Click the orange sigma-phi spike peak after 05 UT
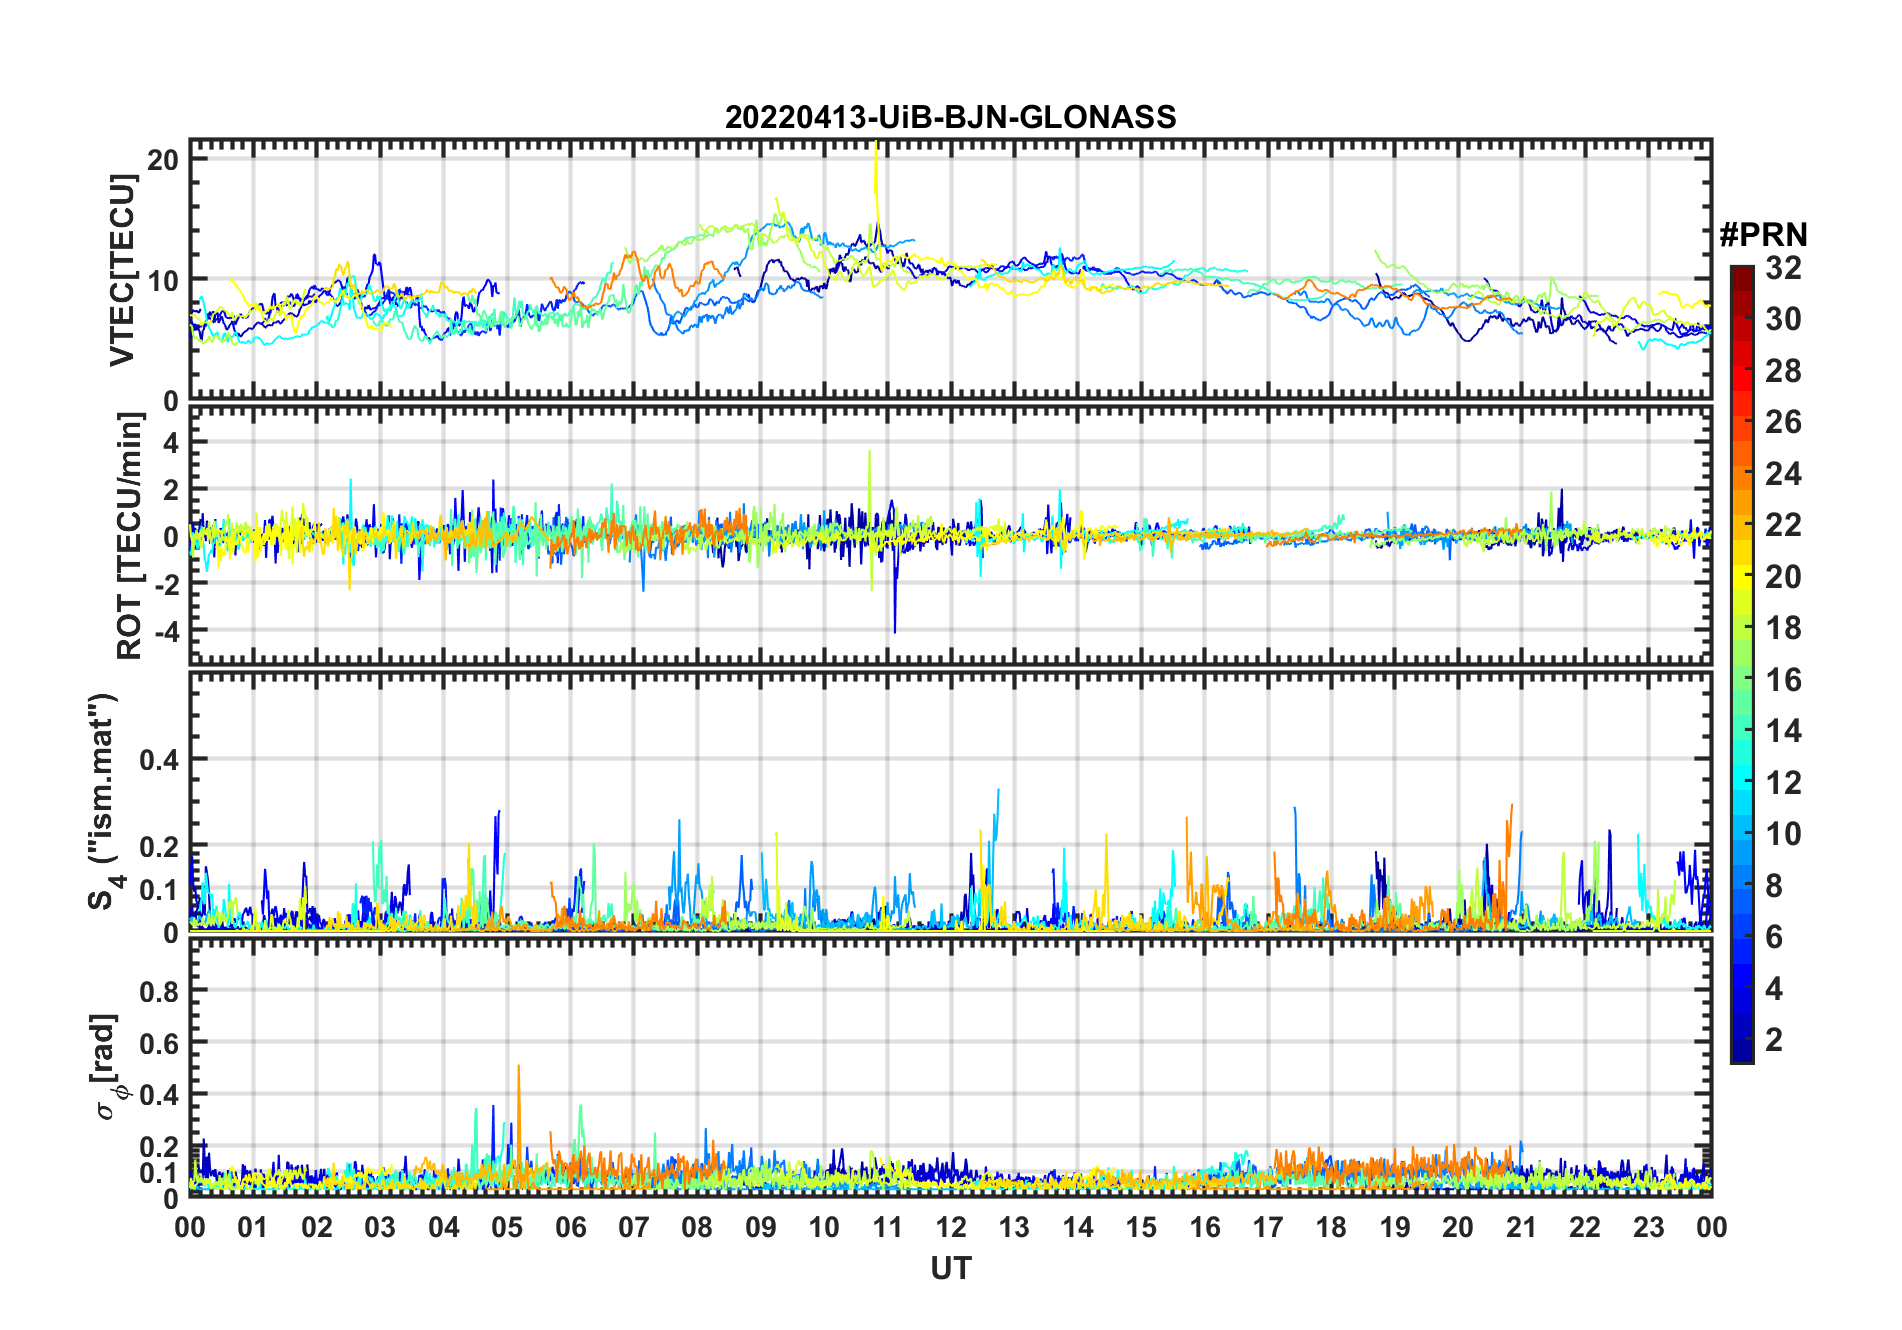The height and width of the screenshot is (1330, 1902). tap(518, 1068)
